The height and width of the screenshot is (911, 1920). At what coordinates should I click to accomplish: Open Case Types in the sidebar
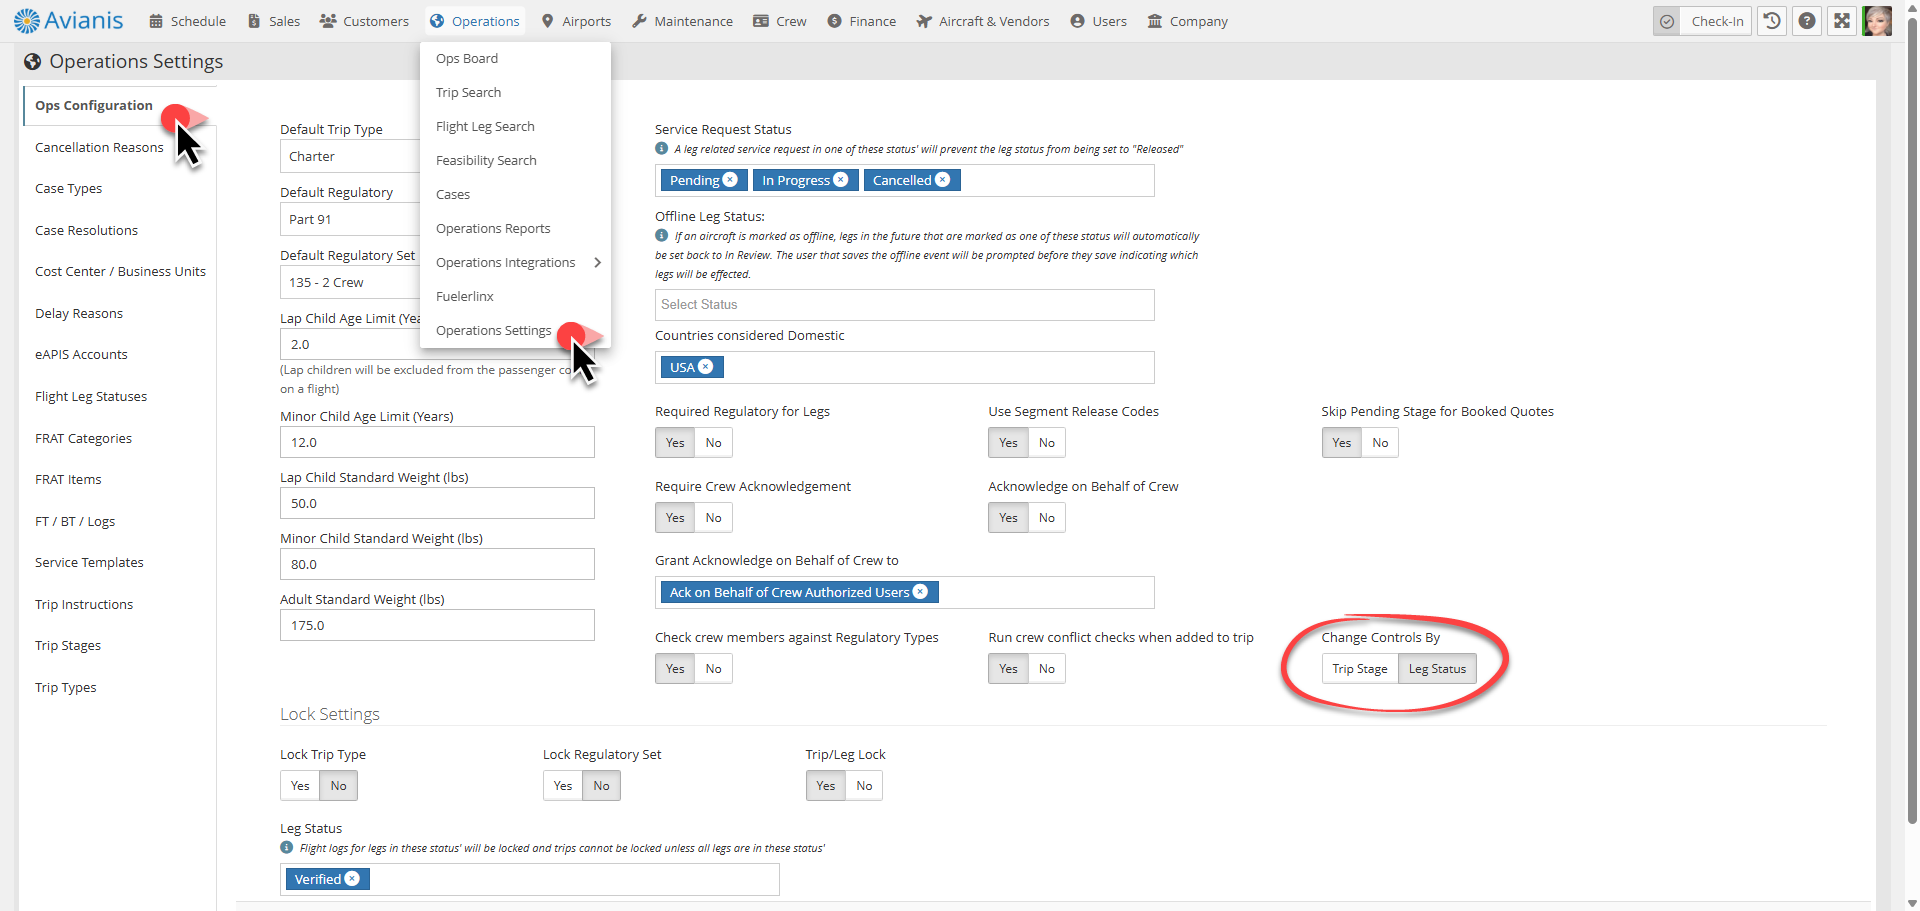(68, 188)
